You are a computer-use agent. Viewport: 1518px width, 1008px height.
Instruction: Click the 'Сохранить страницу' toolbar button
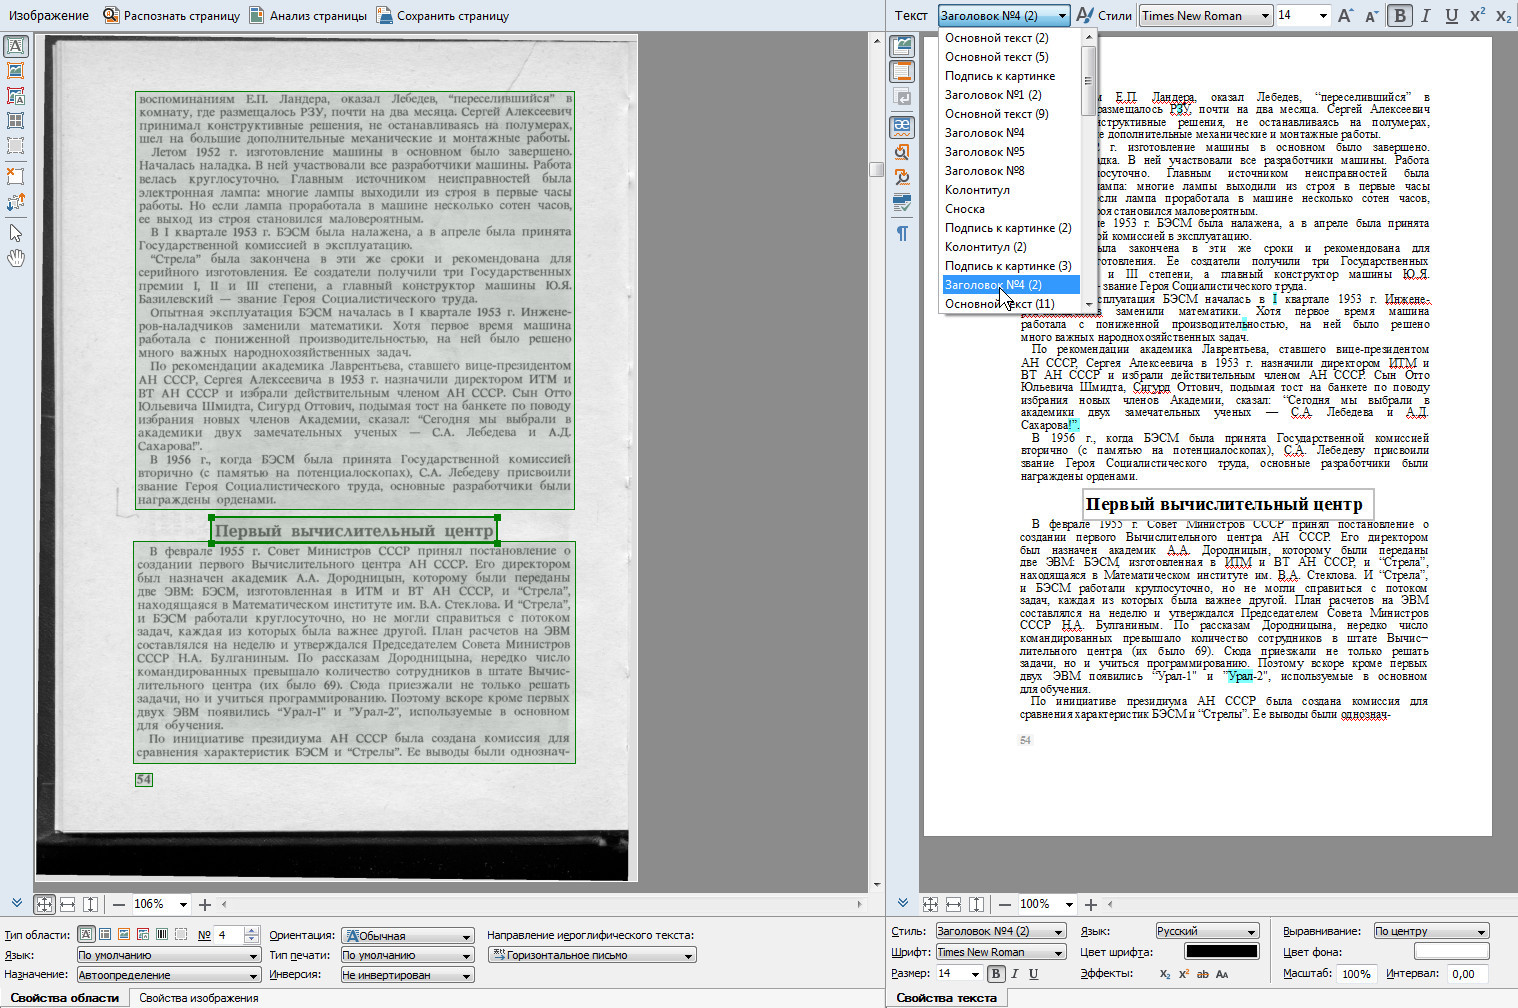pos(442,15)
